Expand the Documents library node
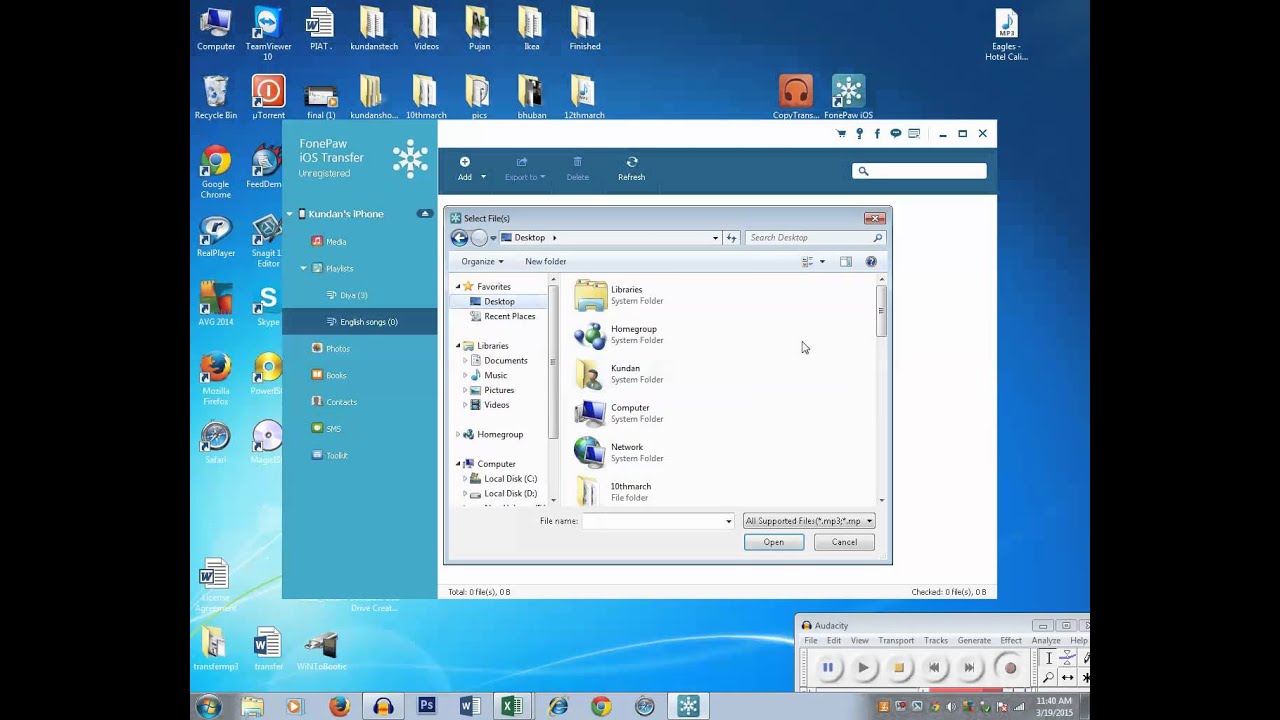This screenshot has height=720, width=1280. coord(465,361)
